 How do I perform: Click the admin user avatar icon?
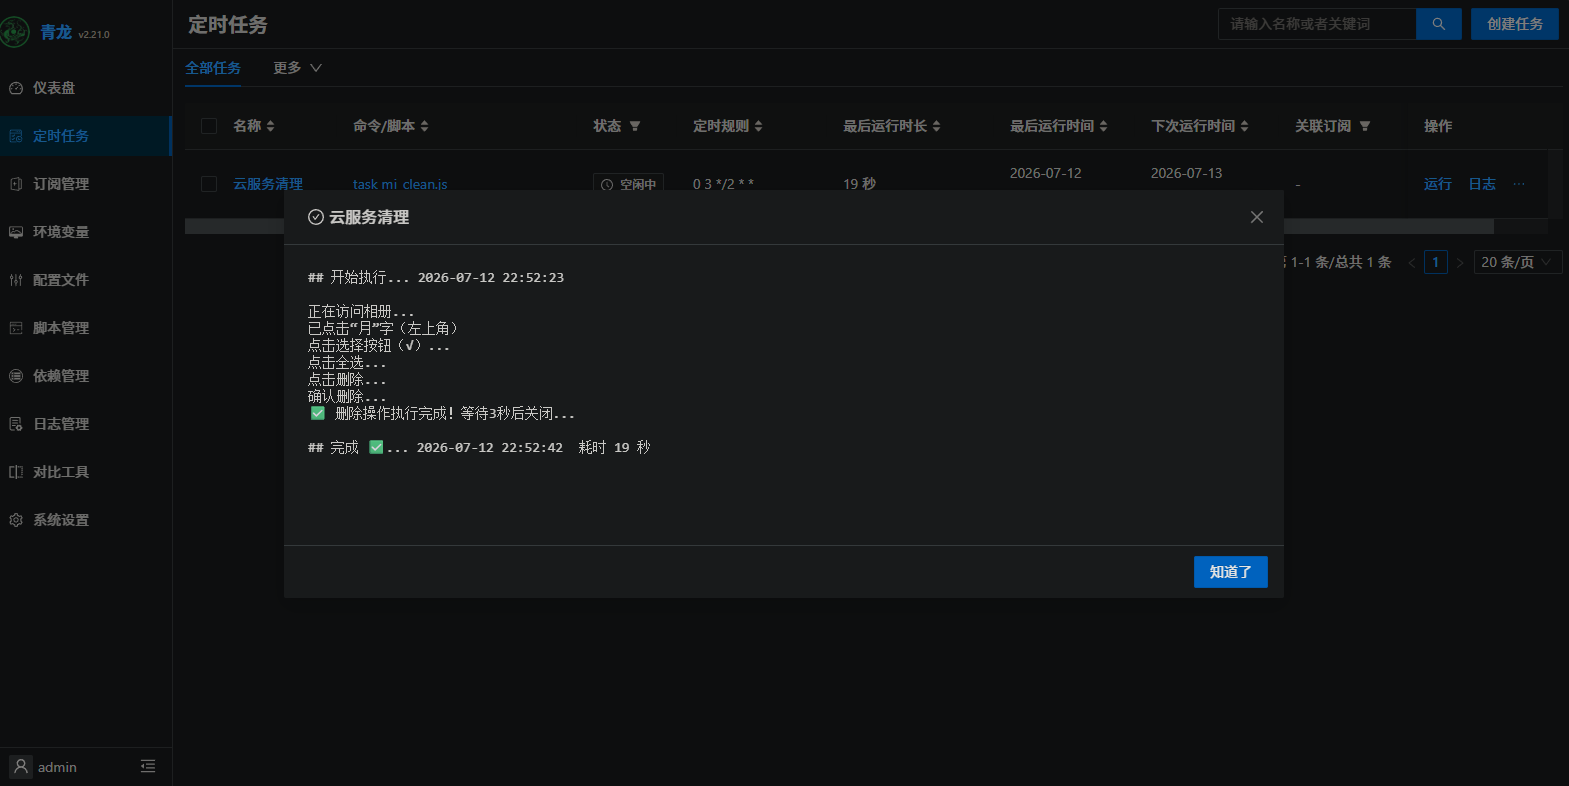[x=21, y=767]
